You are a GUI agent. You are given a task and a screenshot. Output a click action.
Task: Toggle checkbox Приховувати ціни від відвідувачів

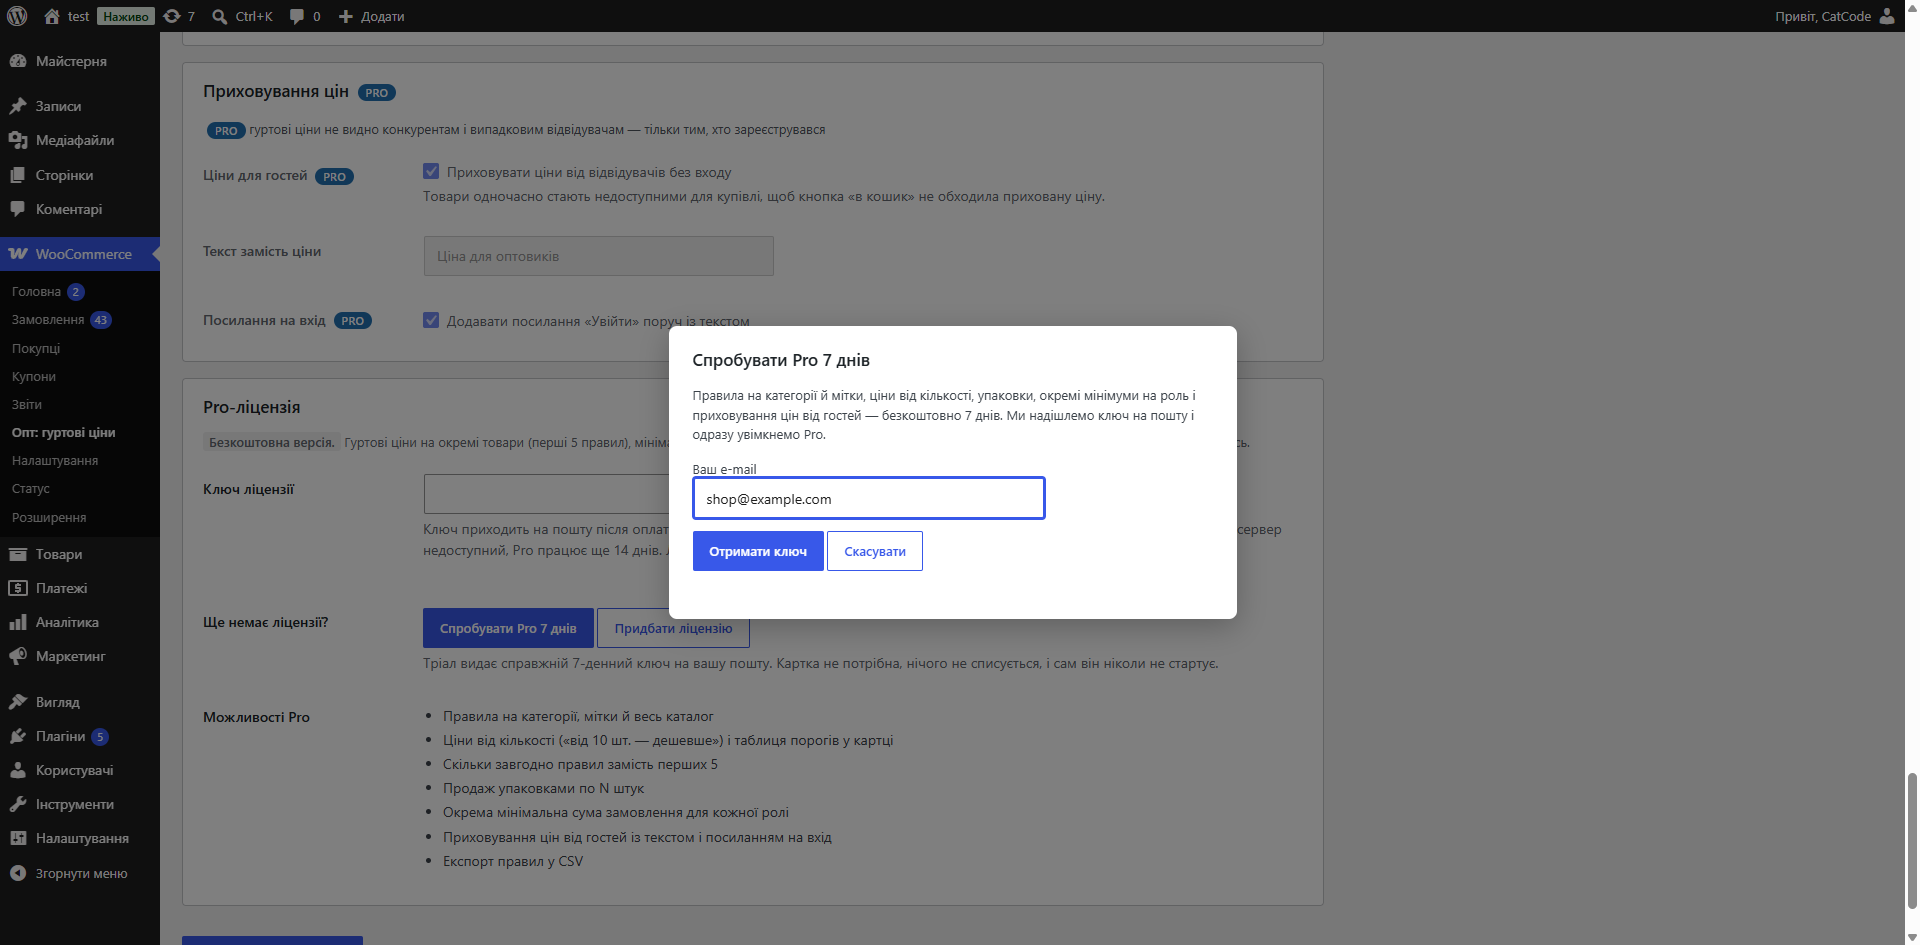(x=431, y=171)
